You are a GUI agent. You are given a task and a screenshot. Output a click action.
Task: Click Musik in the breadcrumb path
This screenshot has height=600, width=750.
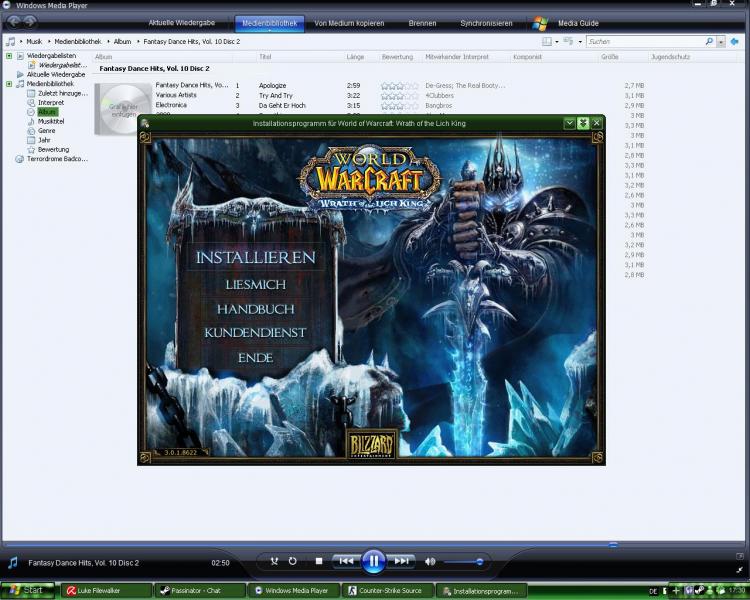point(34,42)
